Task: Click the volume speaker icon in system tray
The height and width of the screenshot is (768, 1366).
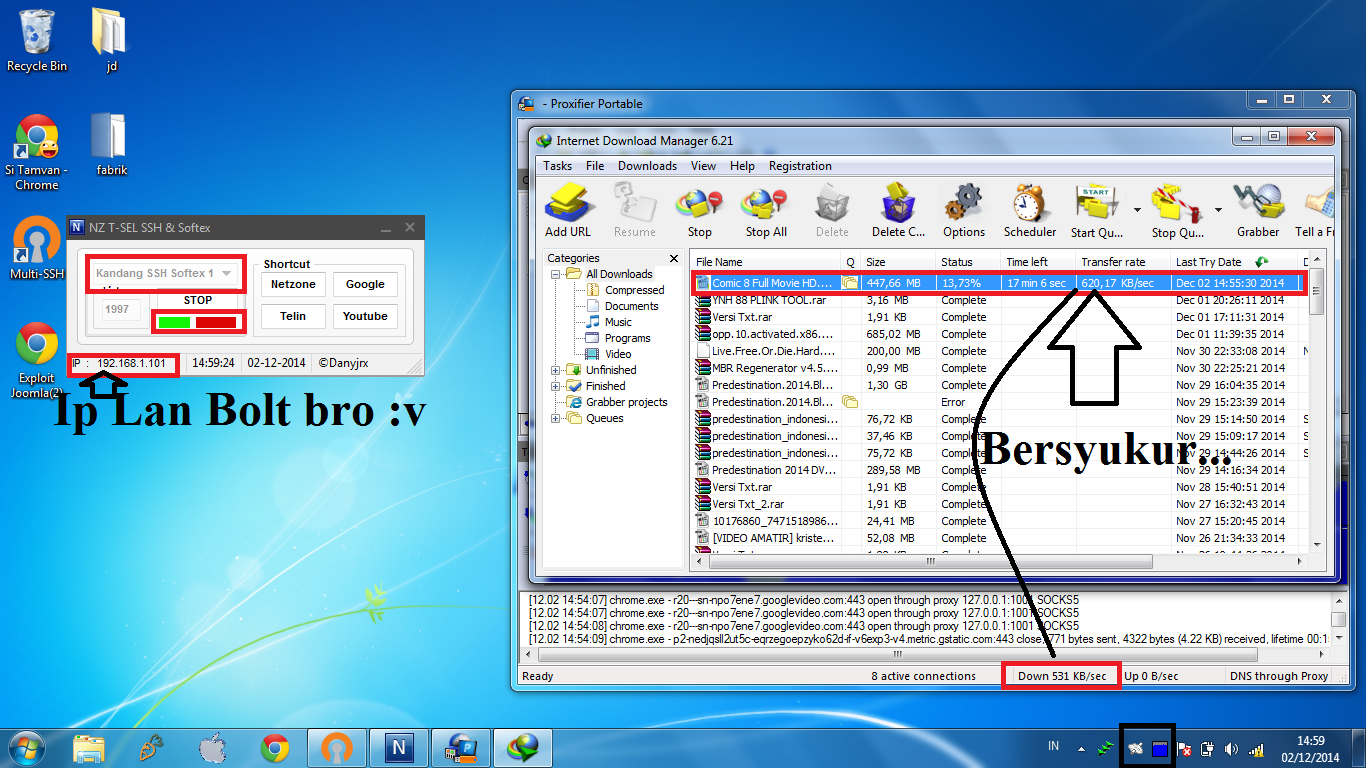Action: coord(1231,748)
